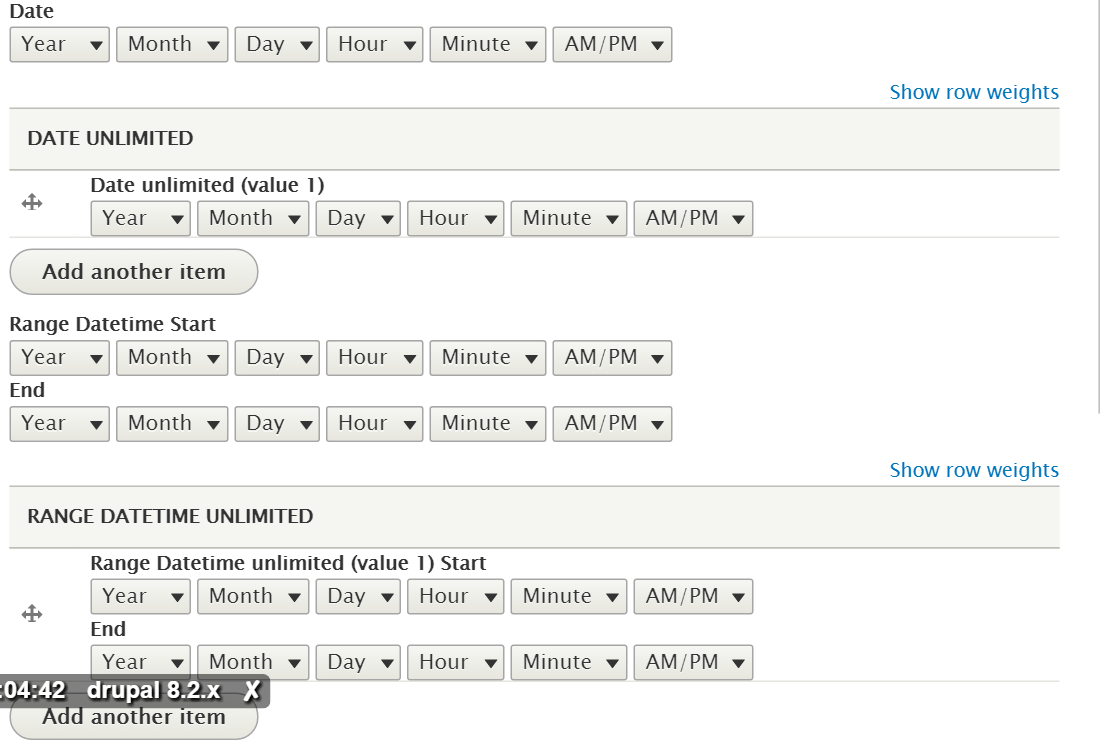Open Minute dropdown for Range Datetime unlimited End
Image resolution: width=1100 pixels, height=752 pixels.
click(x=568, y=662)
